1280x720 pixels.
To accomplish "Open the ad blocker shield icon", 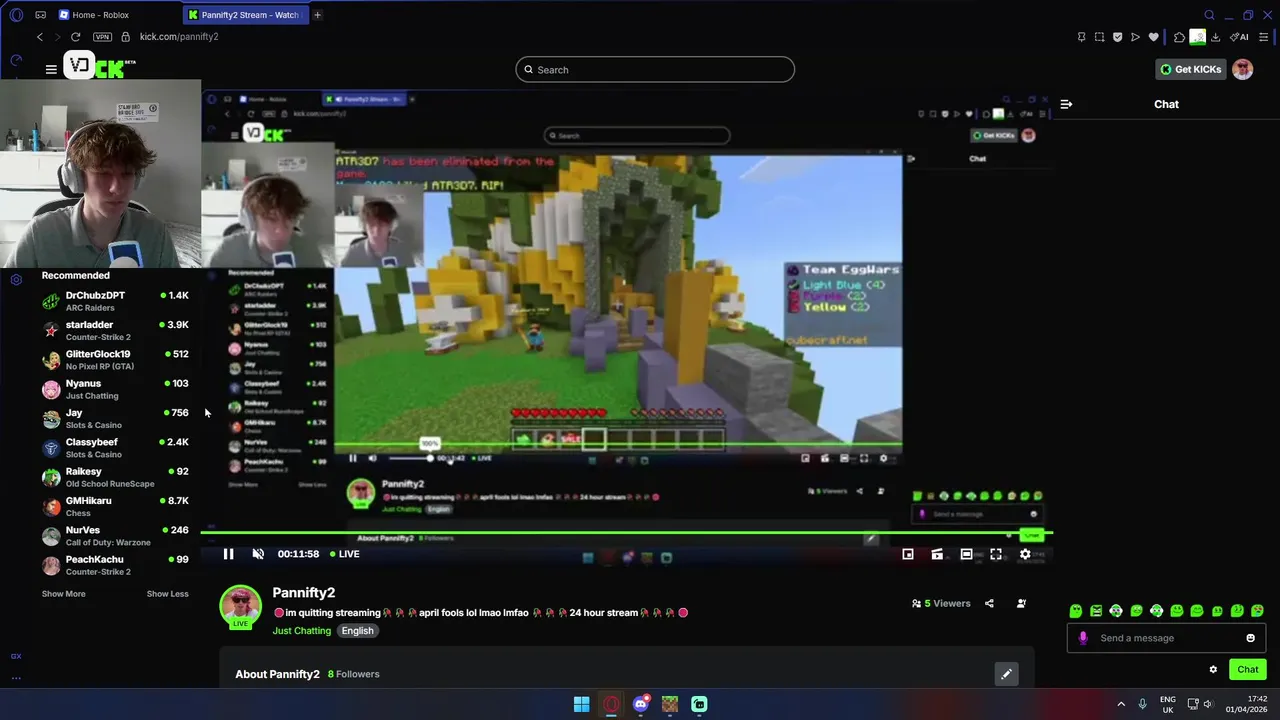I will click(x=1117, y=37).
